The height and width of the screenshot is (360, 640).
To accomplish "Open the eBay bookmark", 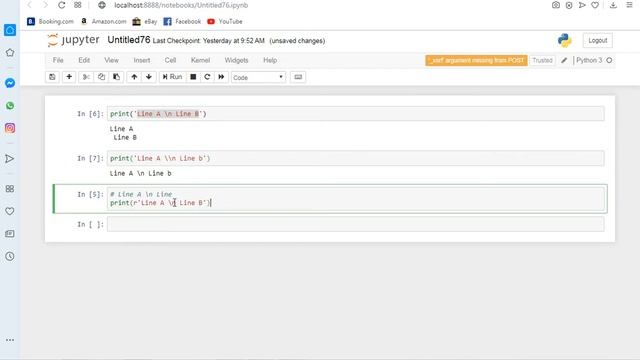I will click(x=145, y=22).
